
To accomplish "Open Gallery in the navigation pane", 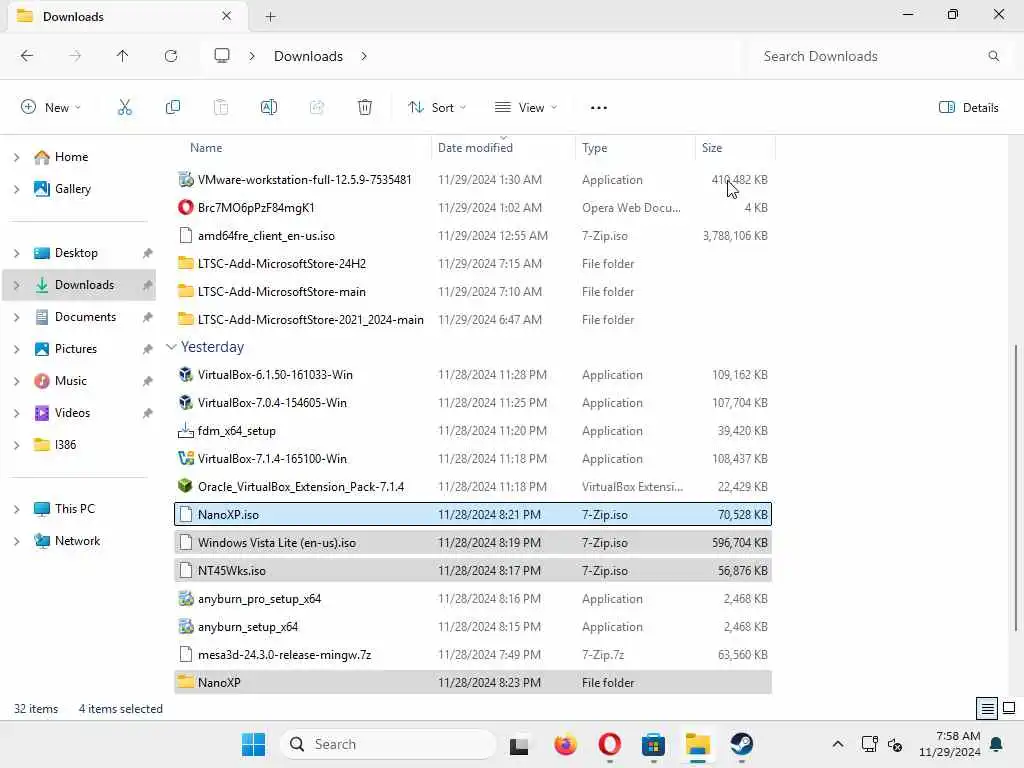I will point(72,189).
